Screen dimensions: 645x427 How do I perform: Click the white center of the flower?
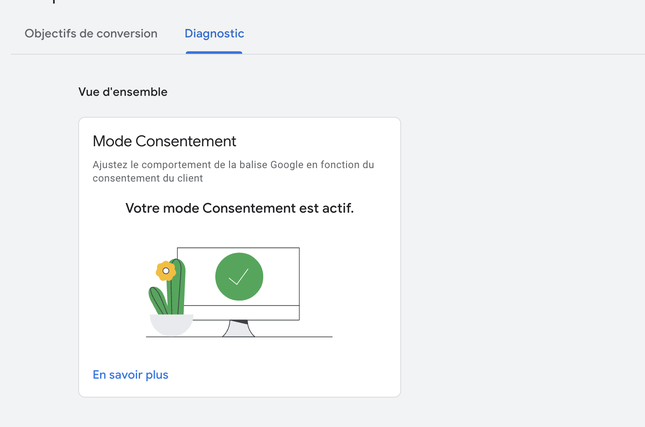166,270
